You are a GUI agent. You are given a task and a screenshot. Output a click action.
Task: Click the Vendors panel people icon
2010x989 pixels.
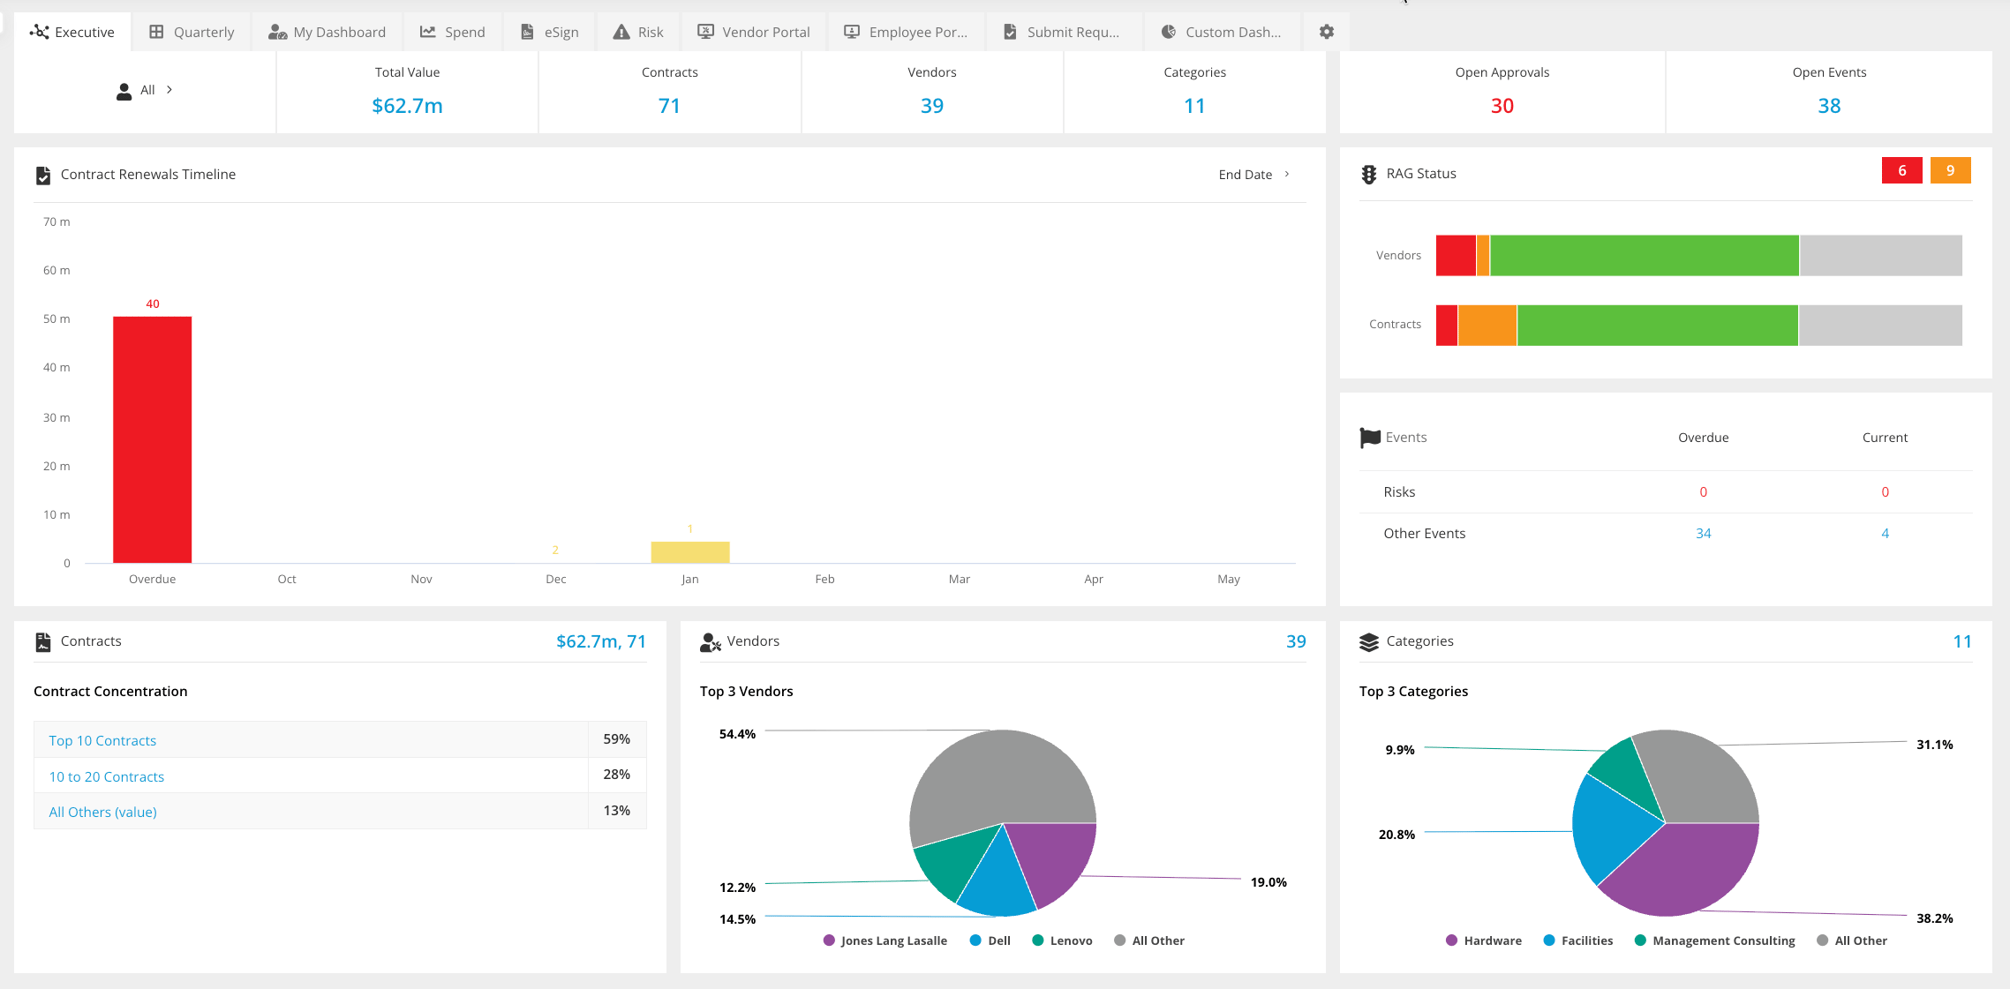click(711, 641)
